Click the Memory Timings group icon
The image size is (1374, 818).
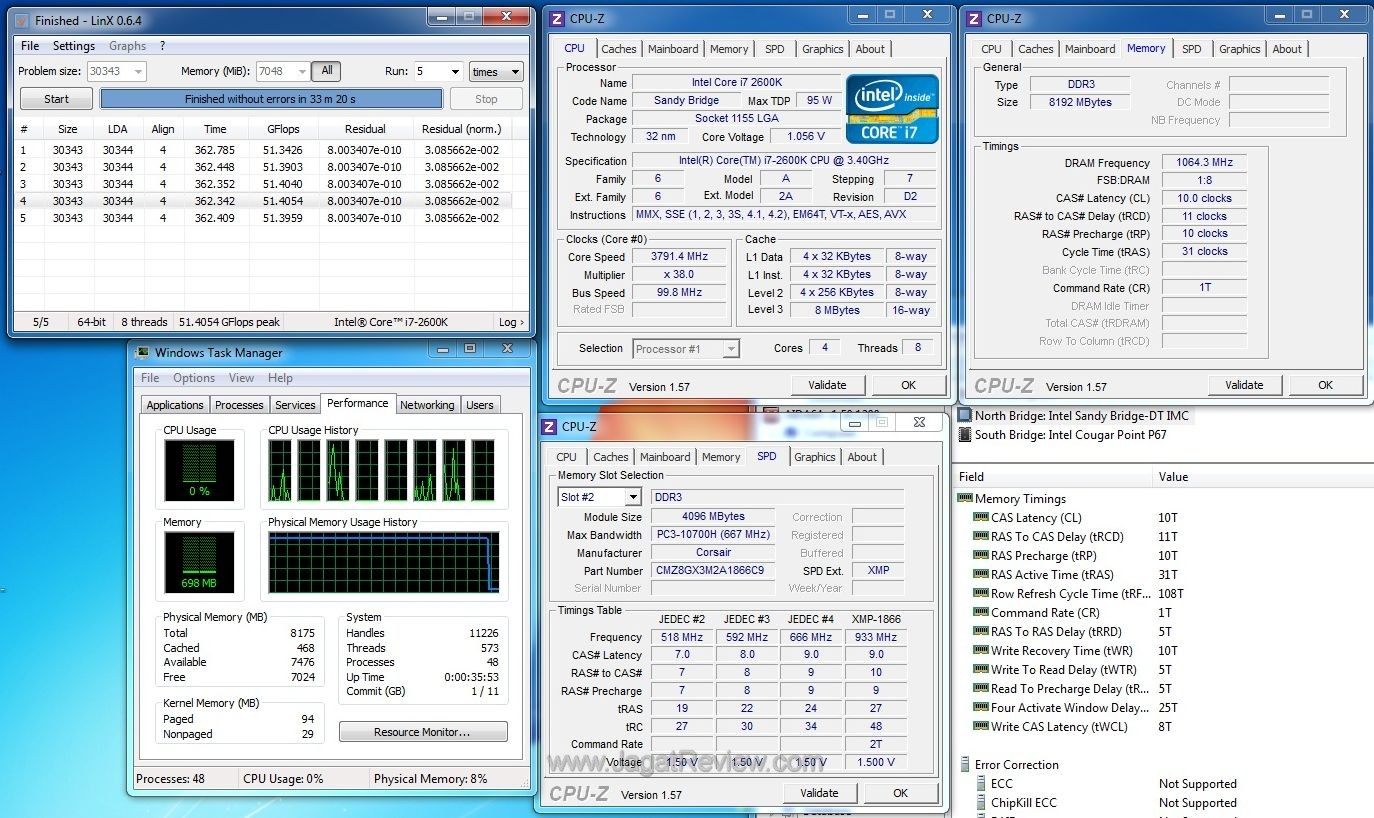tap(965, 499)
